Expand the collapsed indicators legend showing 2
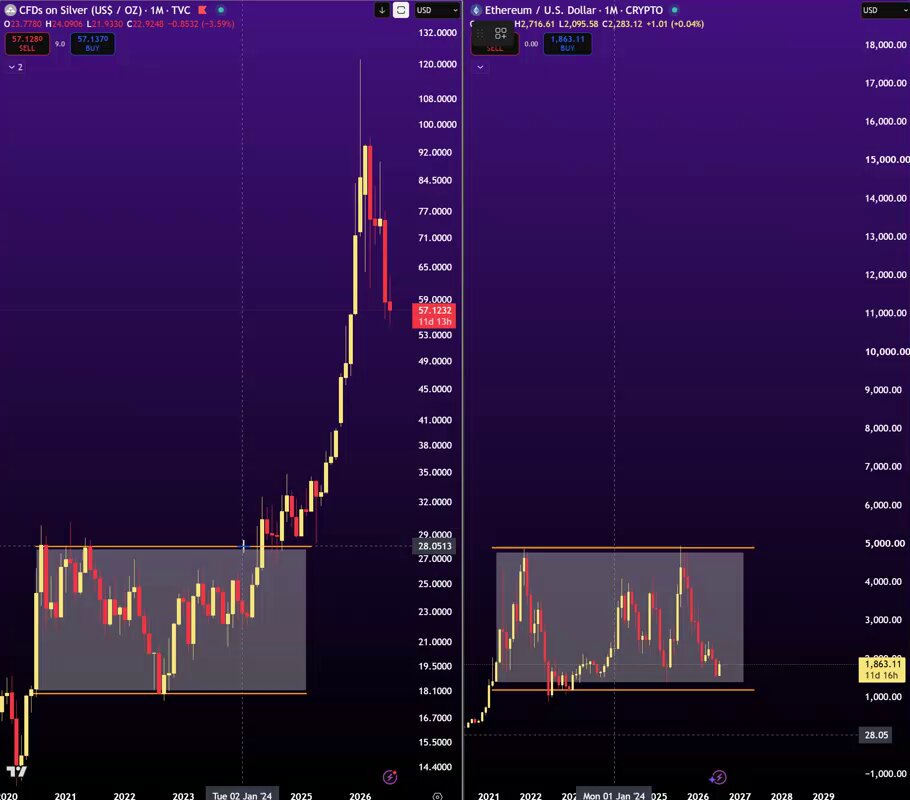Screen dimensions: 910x800 [x=16, y=67]
